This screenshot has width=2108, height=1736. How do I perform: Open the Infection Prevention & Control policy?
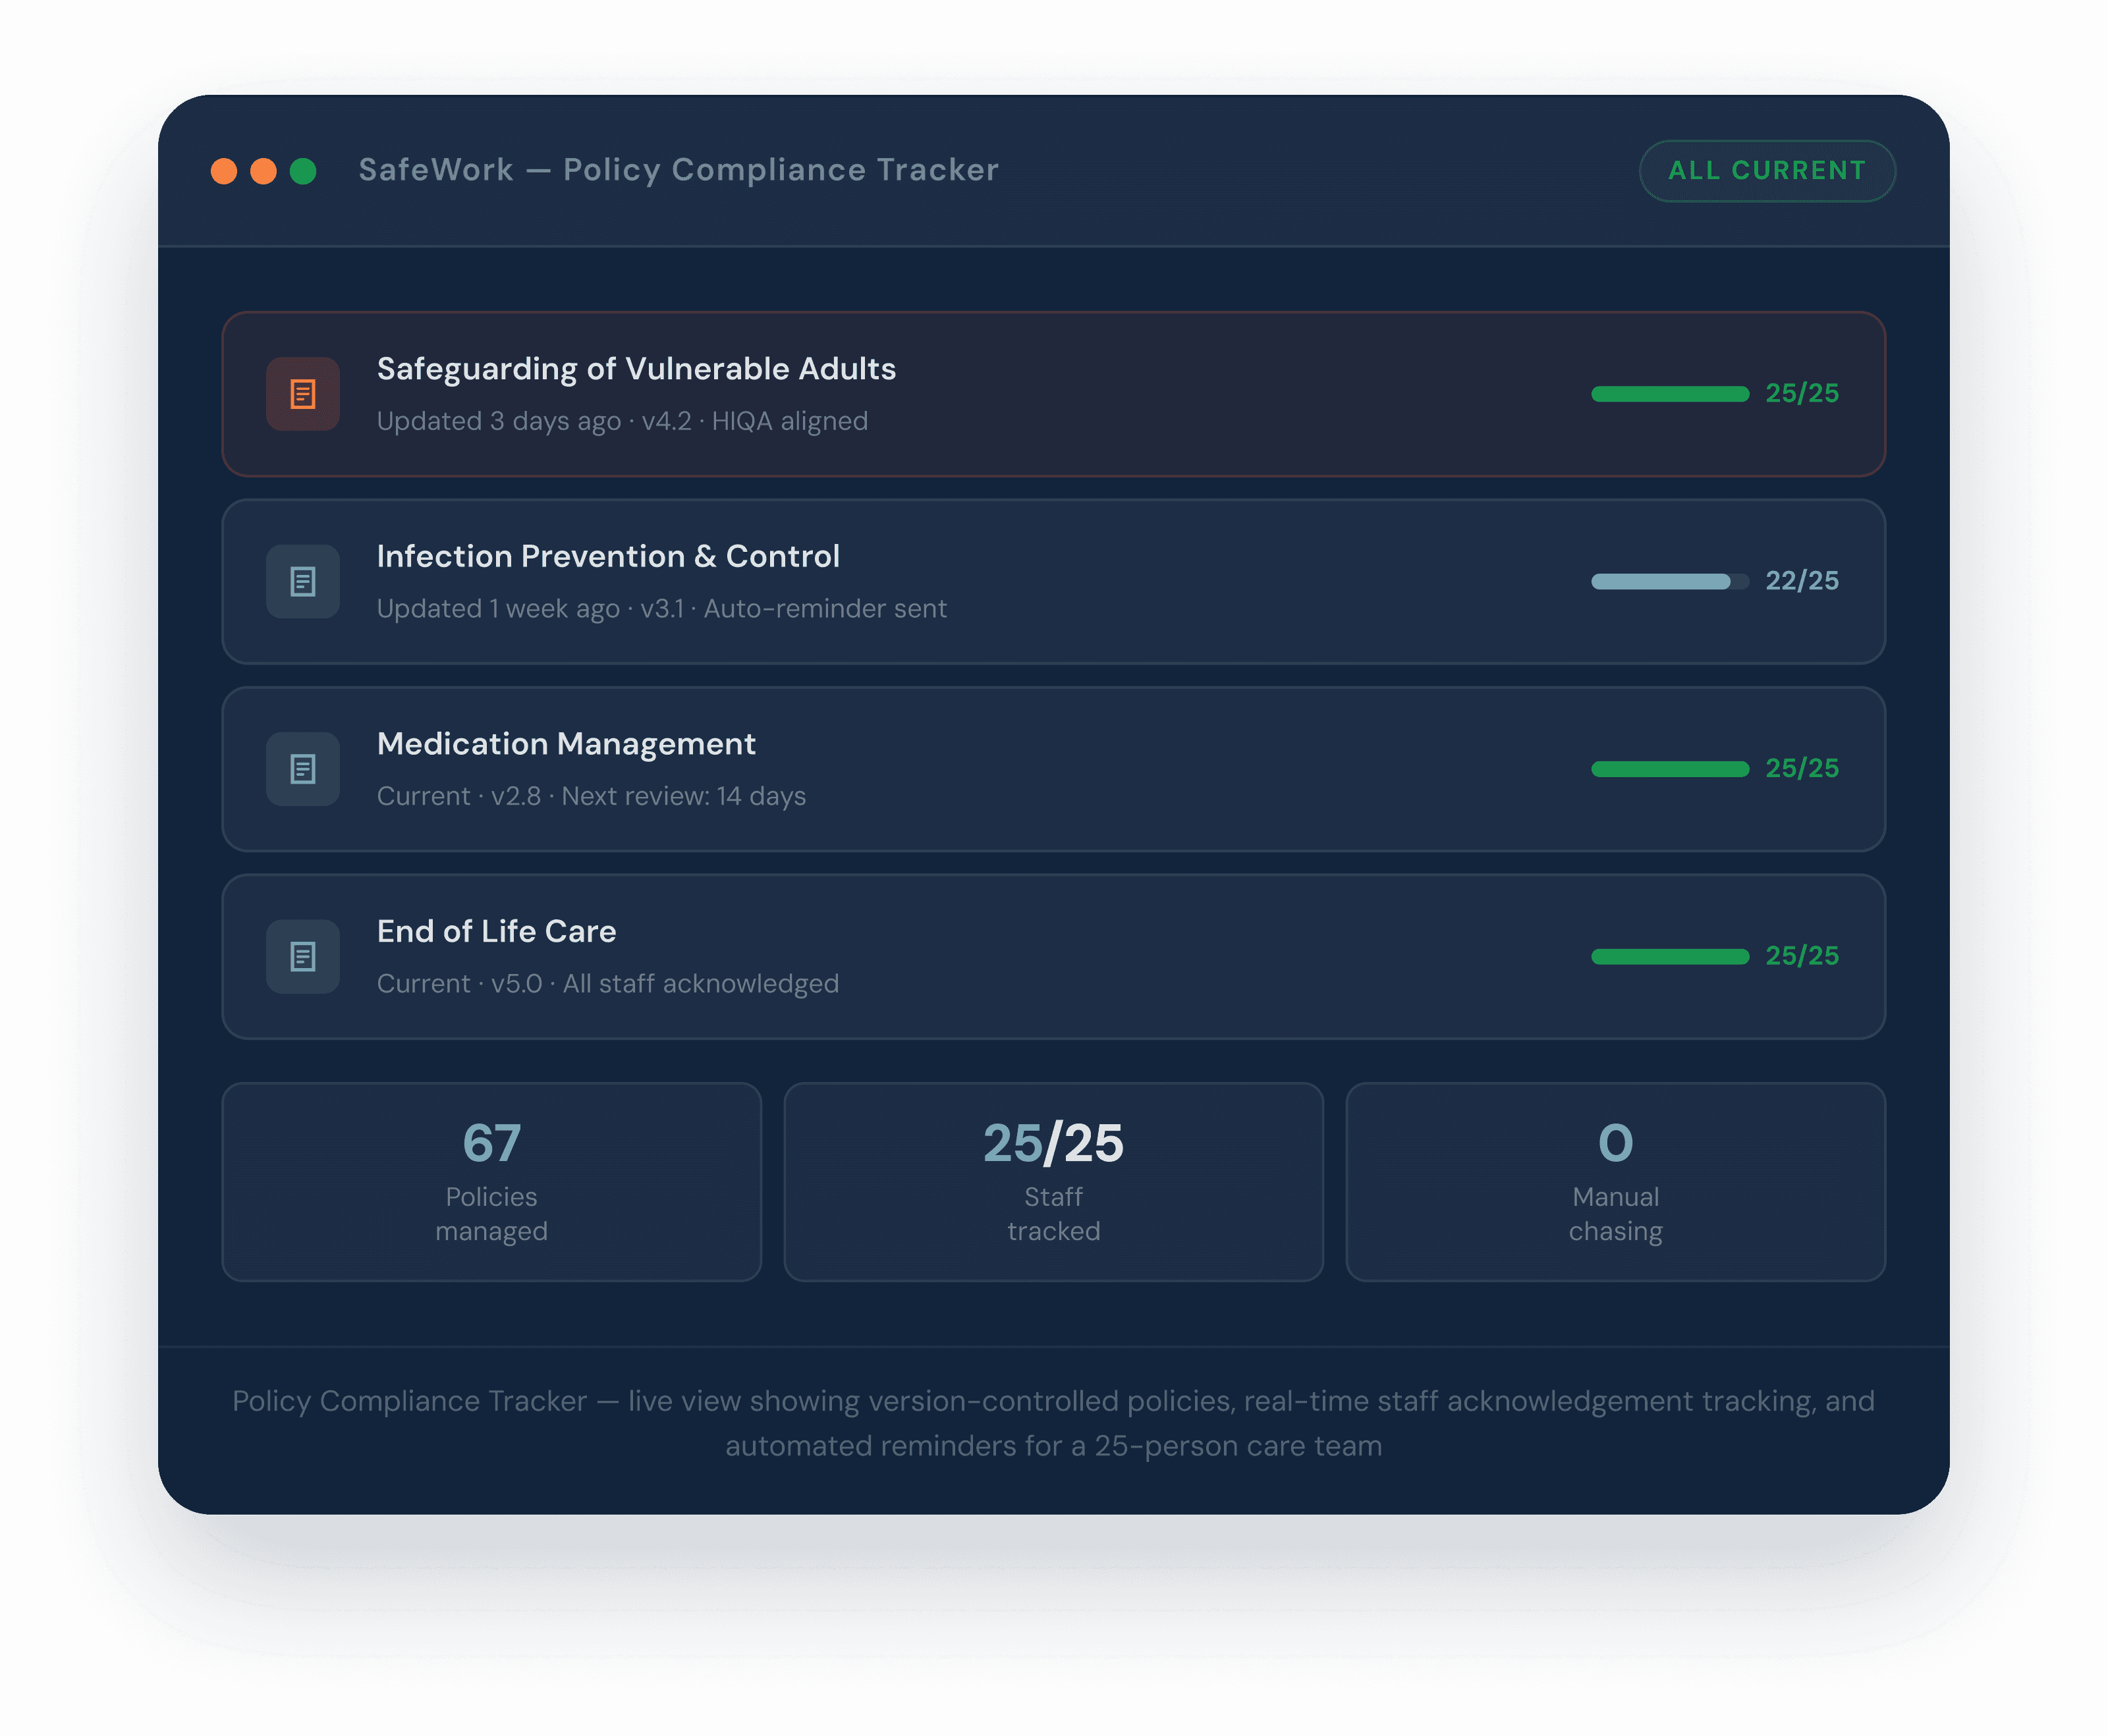[x=608, y=556]
